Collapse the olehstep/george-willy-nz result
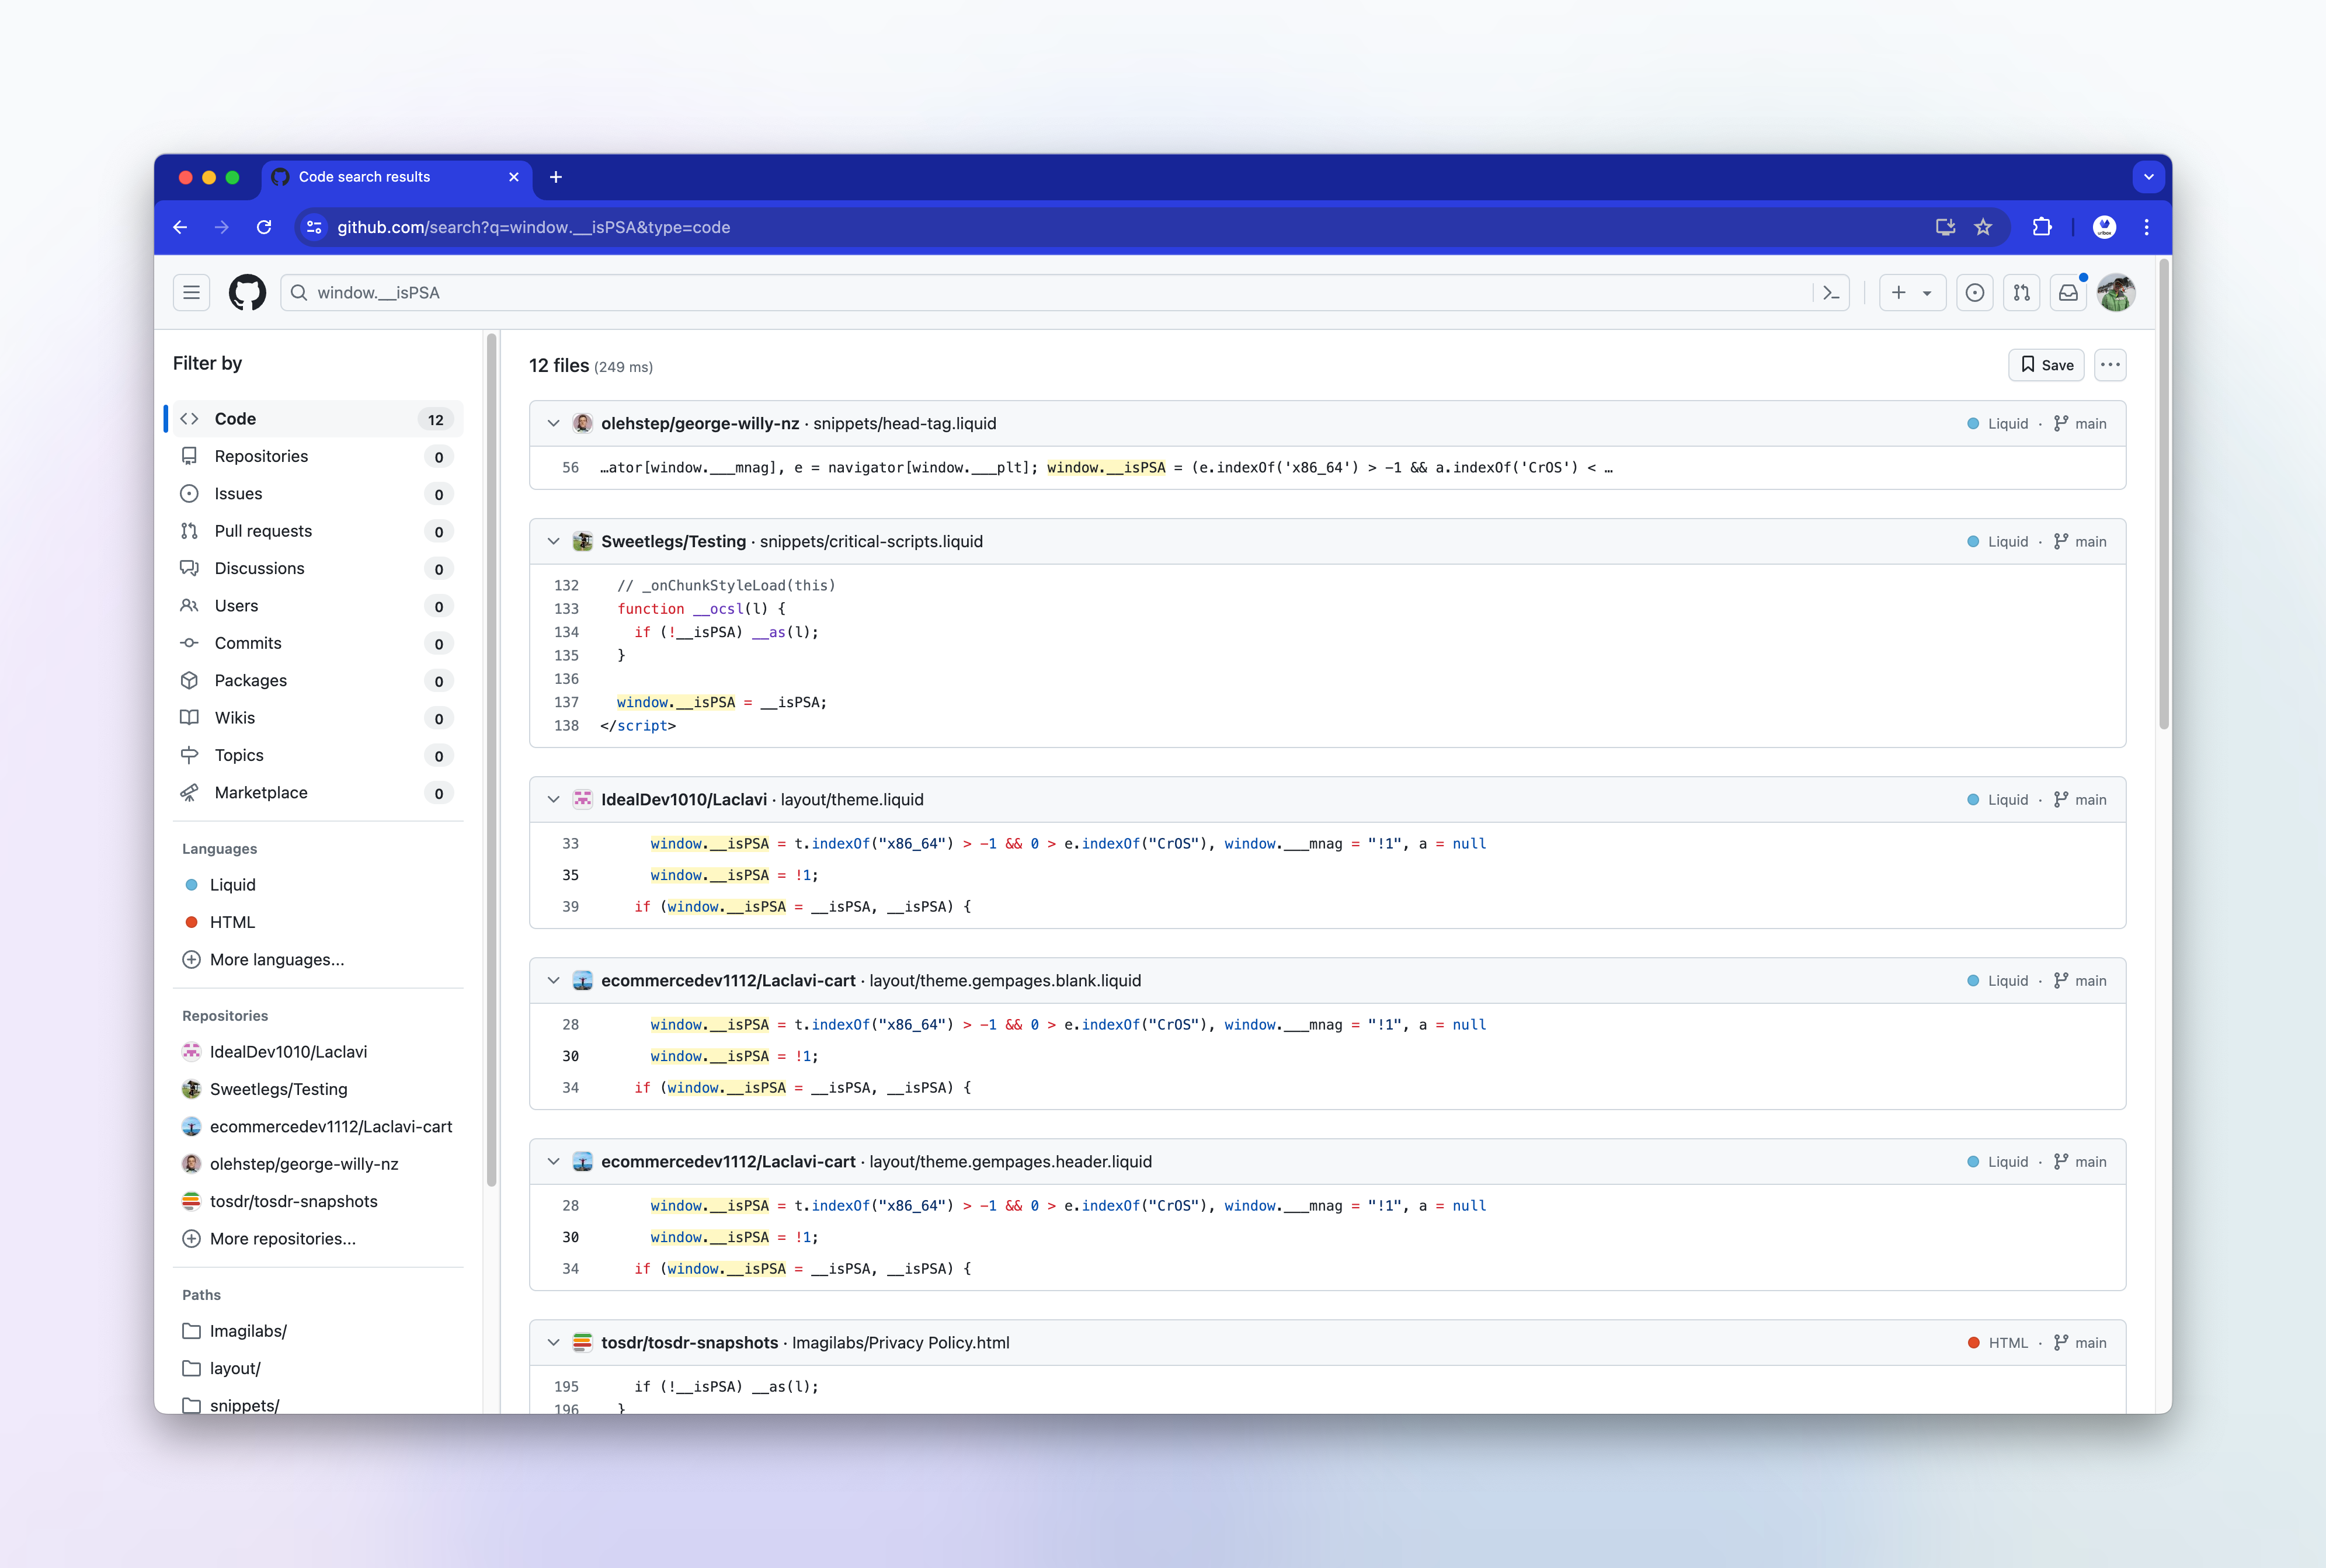Viewport: 2326px width, 1568px height. (554, 423)
